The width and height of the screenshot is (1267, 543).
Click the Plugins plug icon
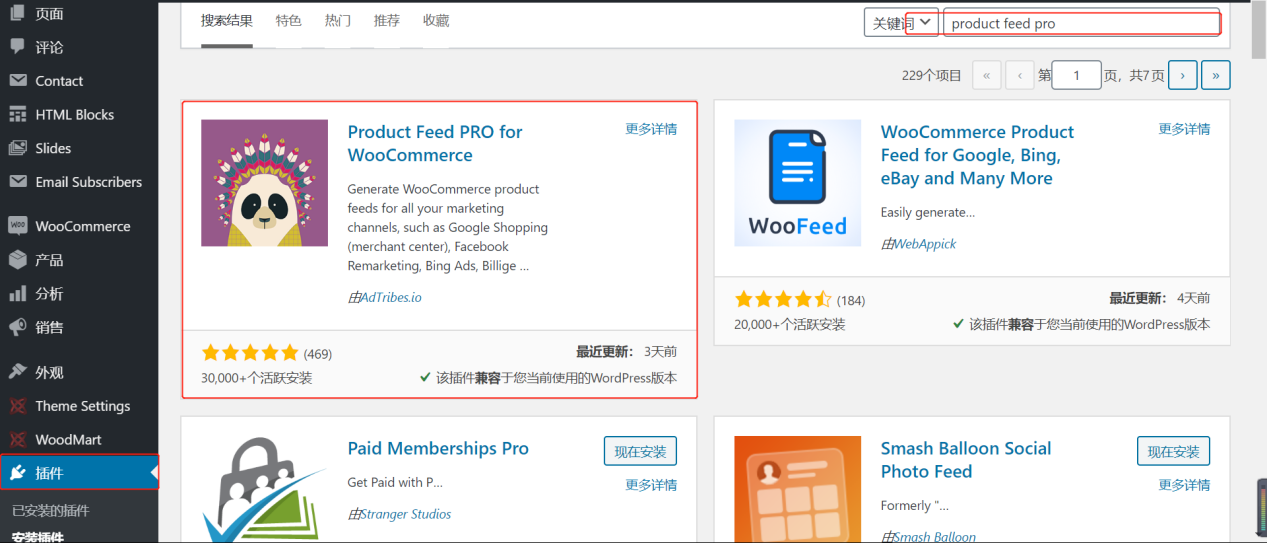[17, 473]
